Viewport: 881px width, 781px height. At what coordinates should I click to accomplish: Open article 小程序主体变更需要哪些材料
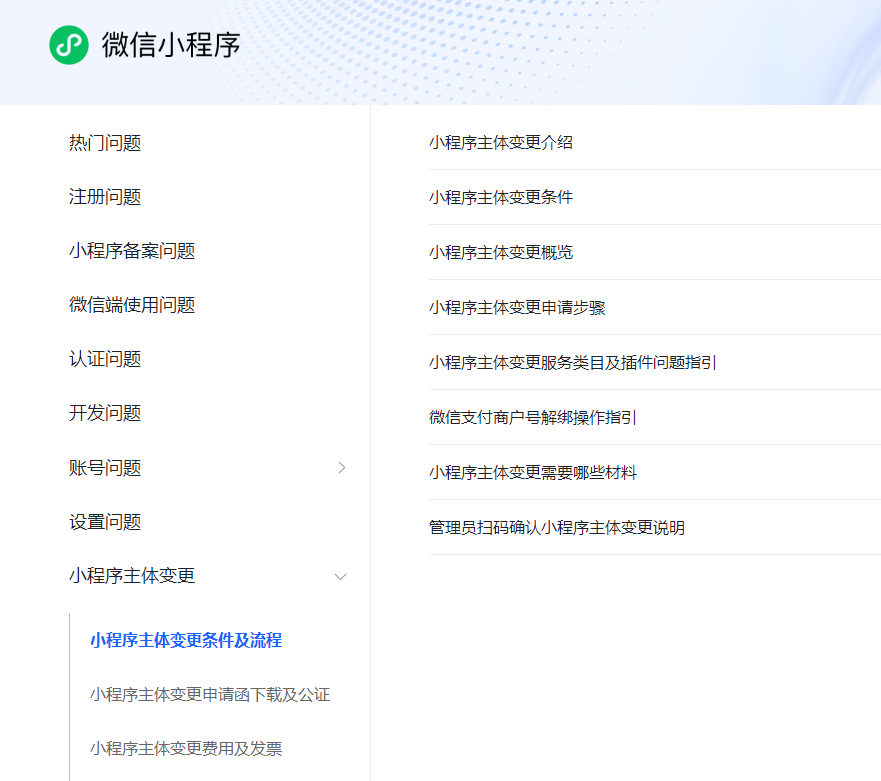(x=533, y=473)
